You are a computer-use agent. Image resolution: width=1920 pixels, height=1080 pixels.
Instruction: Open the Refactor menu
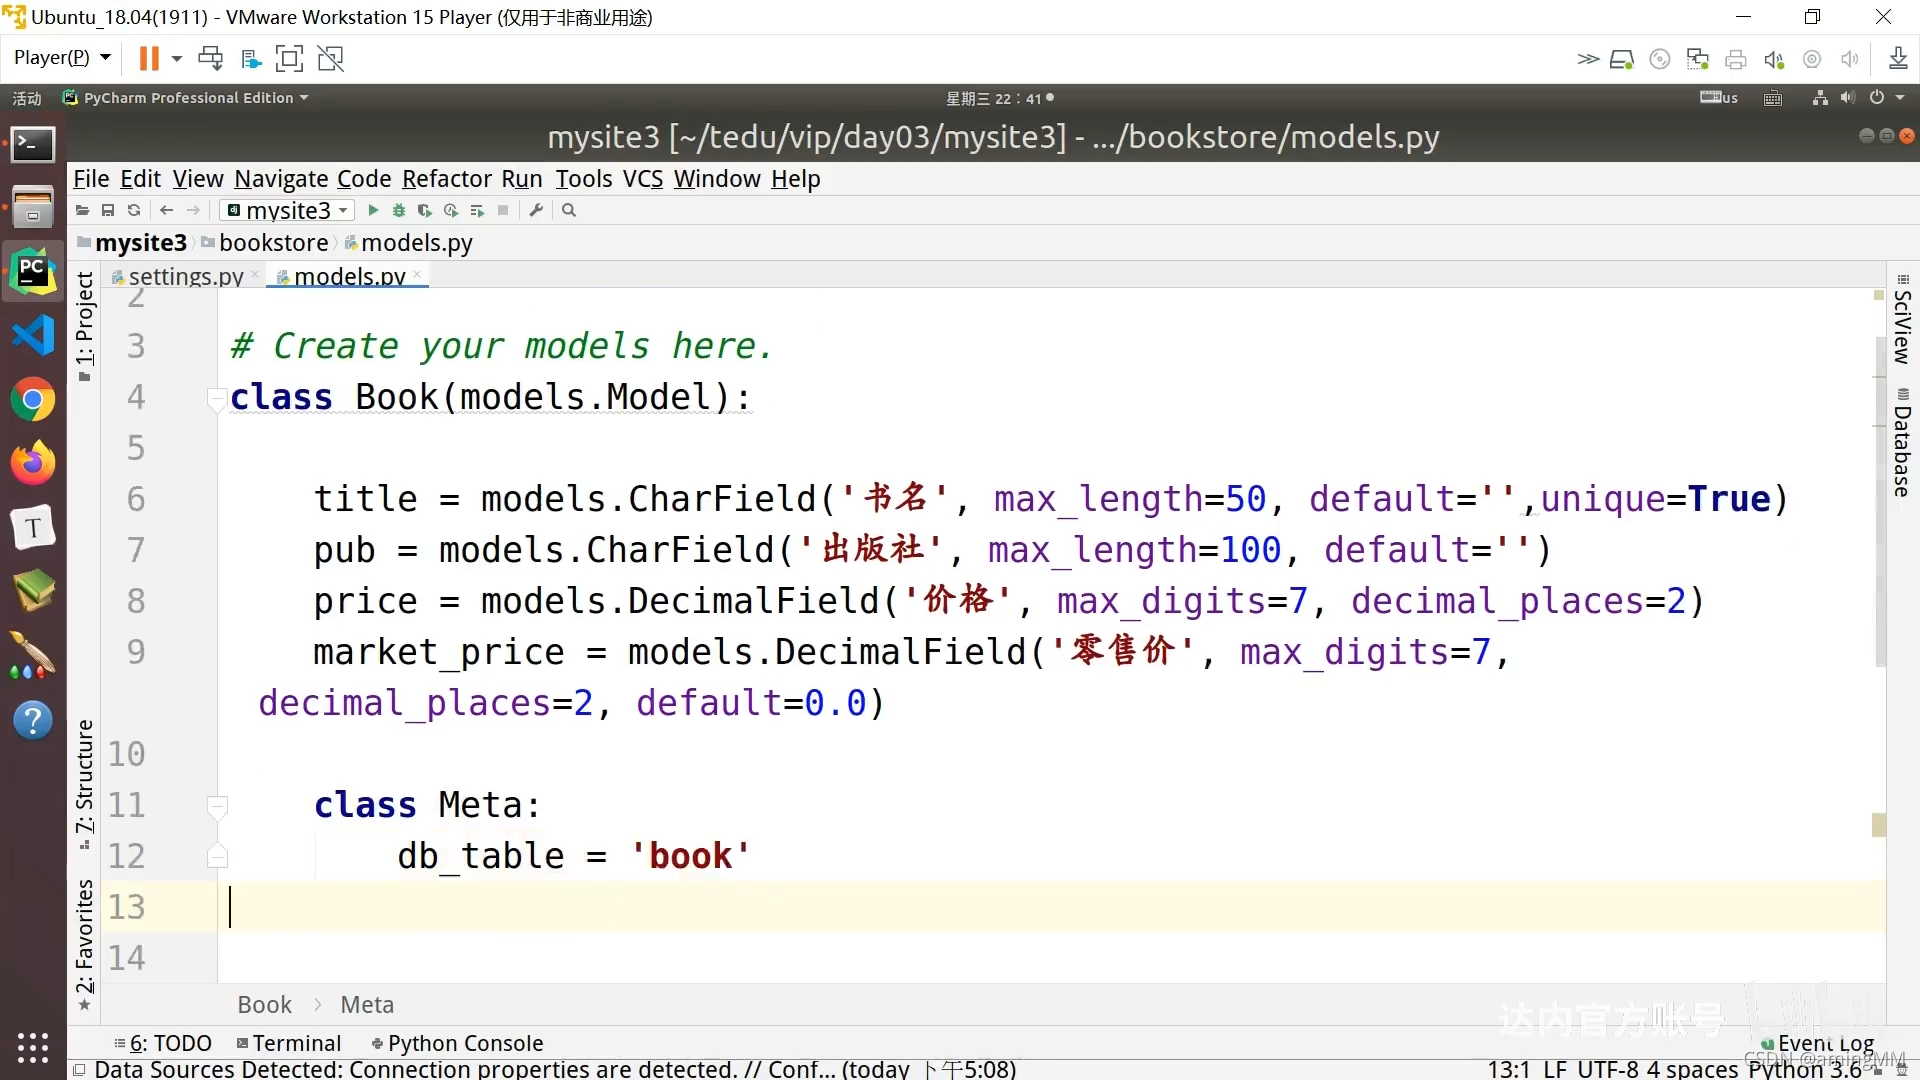(446, 179)
